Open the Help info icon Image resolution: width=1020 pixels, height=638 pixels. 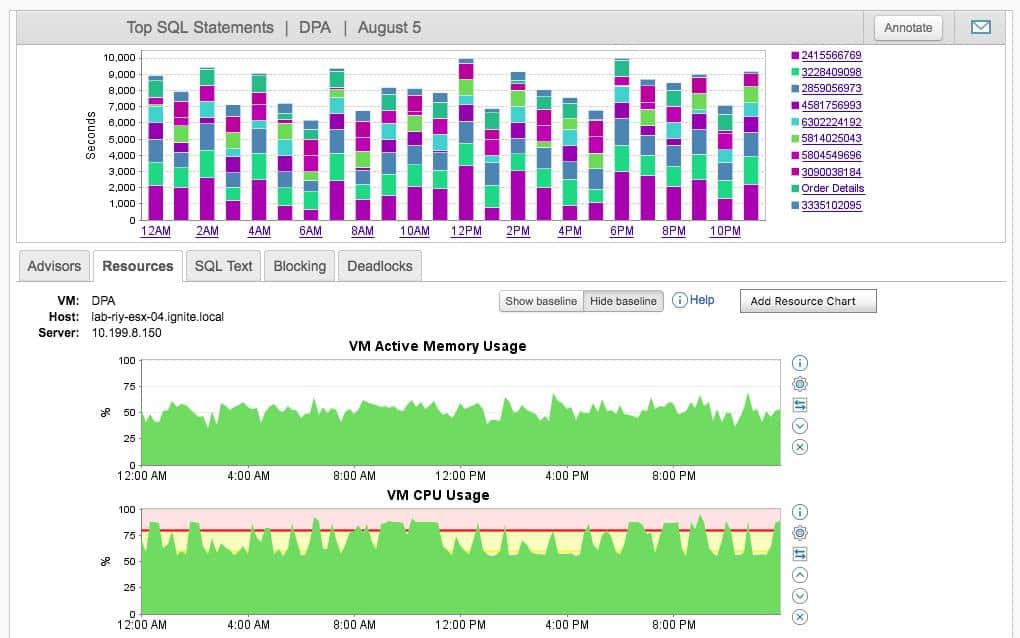click(x=679, y=300)
